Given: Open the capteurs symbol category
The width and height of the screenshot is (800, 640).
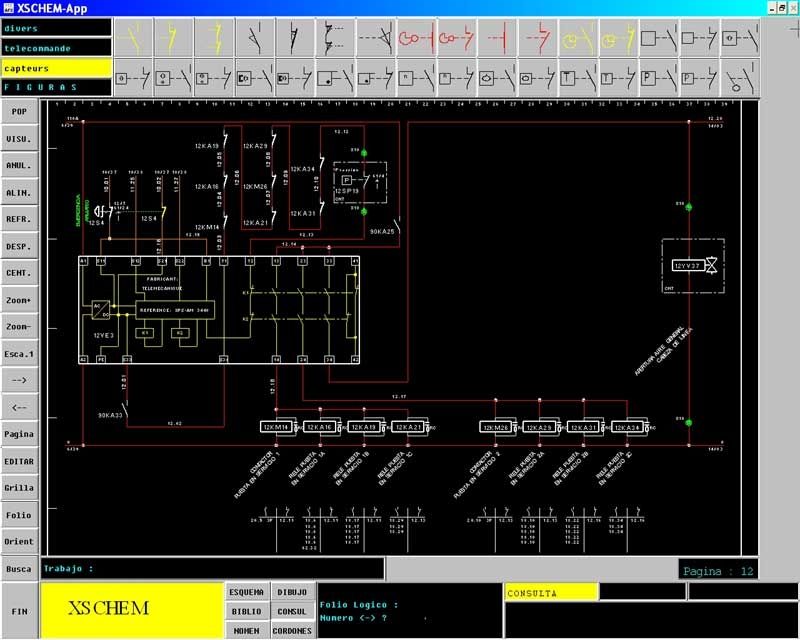Looking at the screenshot, I should [55, 66].
